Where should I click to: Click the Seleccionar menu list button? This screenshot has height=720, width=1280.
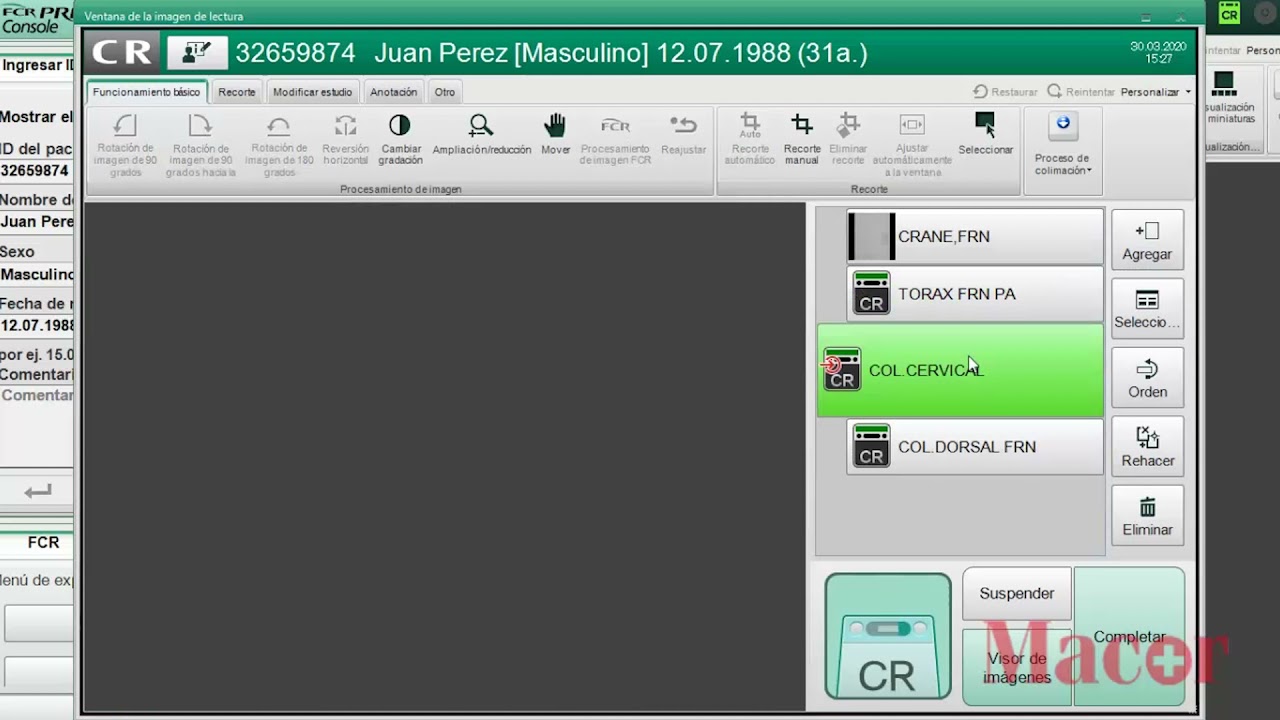point(1147,309)
